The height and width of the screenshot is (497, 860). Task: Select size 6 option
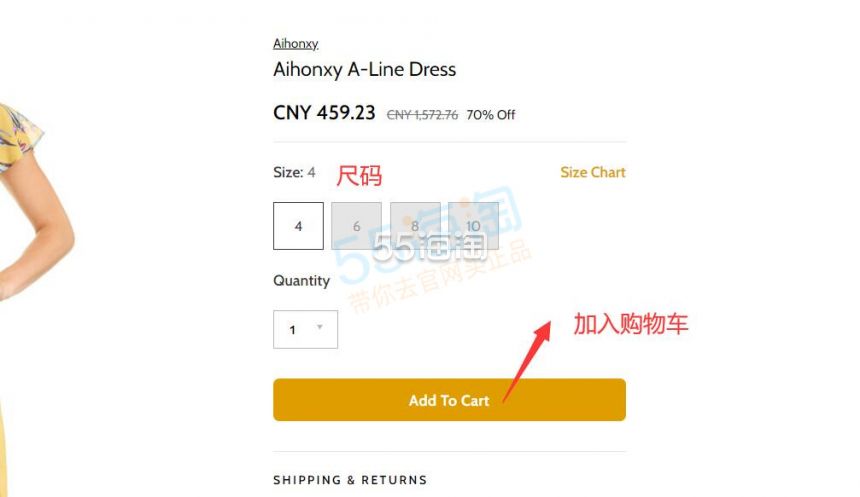point(357,226)
